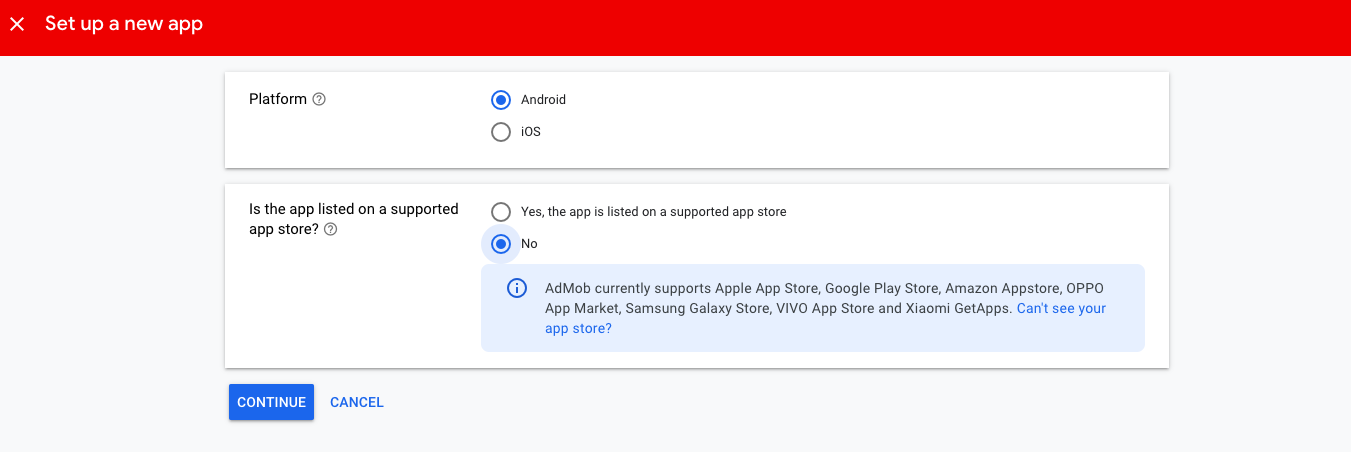
Task: Click the 'No' text label
Action: point(529,244)
